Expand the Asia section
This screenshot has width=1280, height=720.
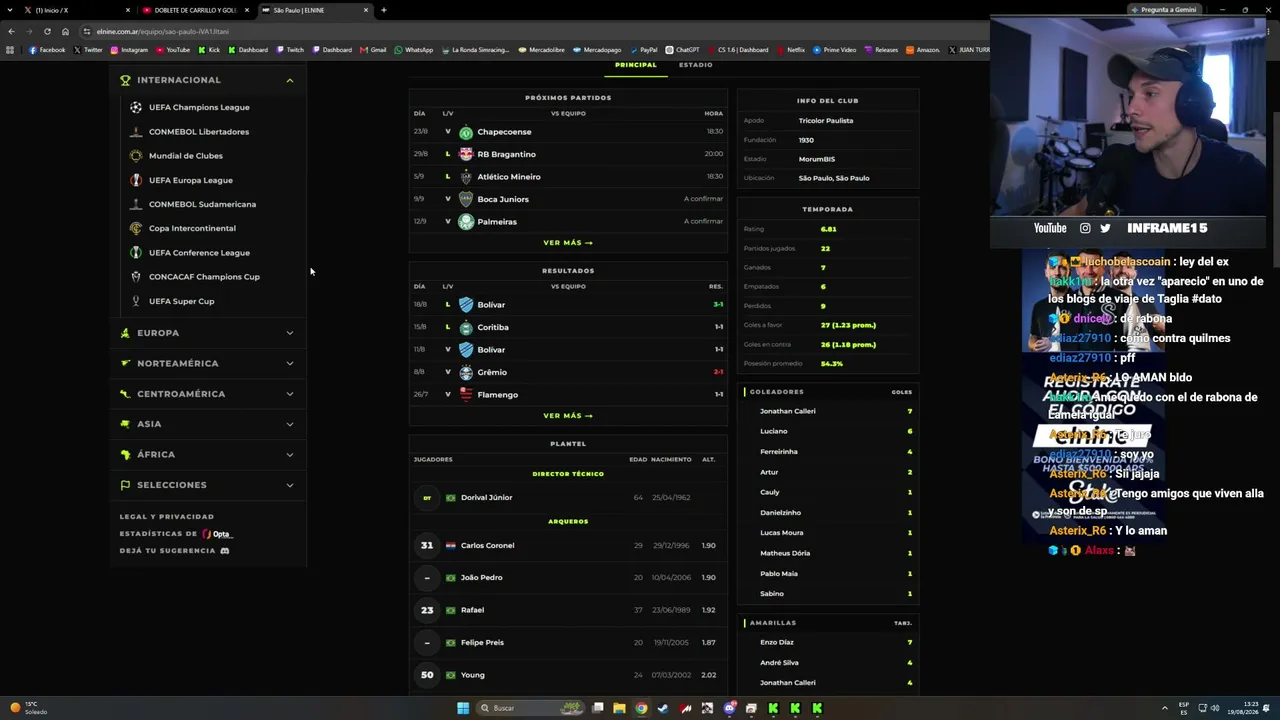[x=207, y=424]
